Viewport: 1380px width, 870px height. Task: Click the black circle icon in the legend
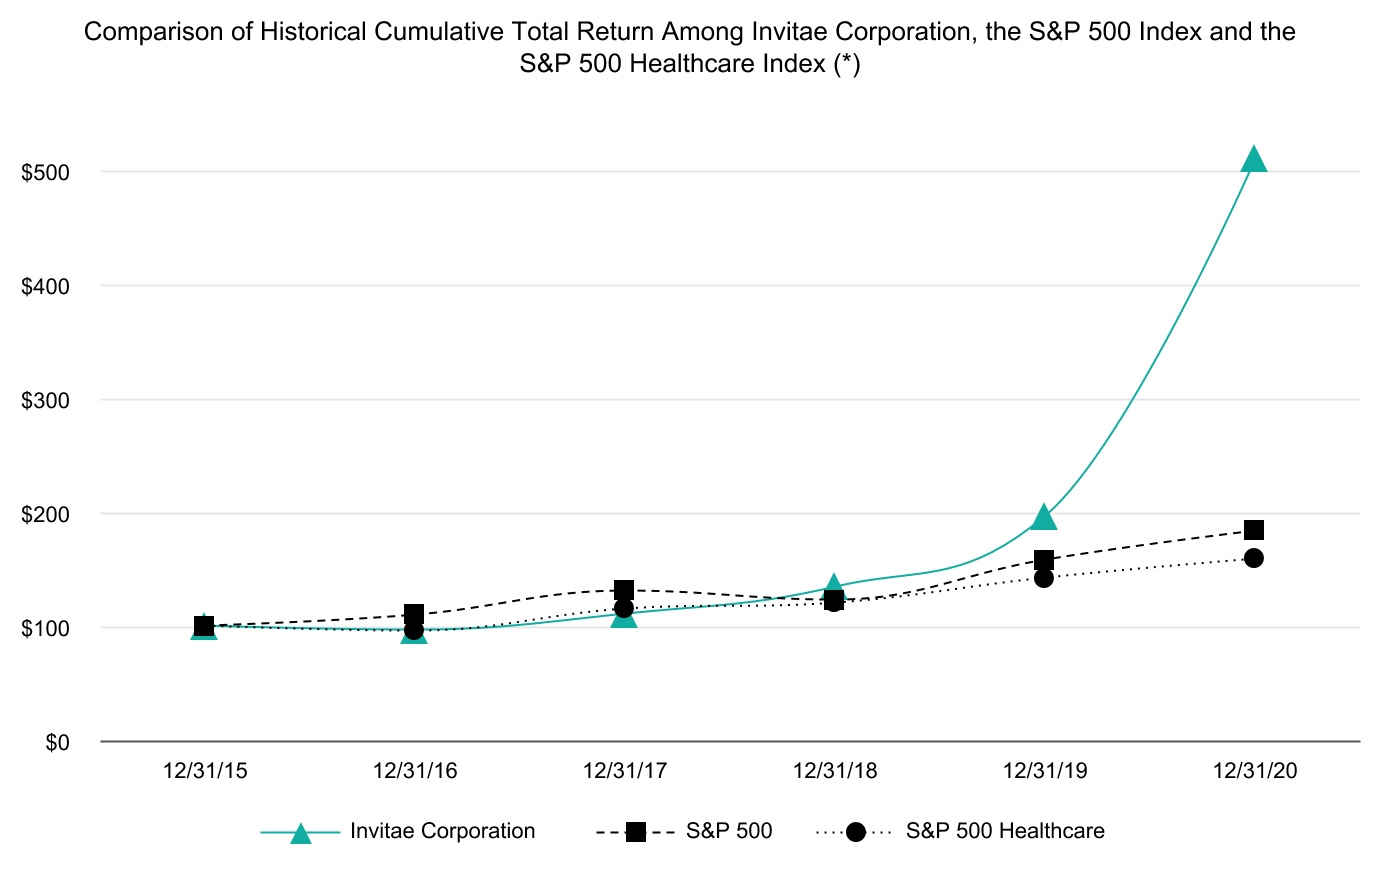coord(855,832)
